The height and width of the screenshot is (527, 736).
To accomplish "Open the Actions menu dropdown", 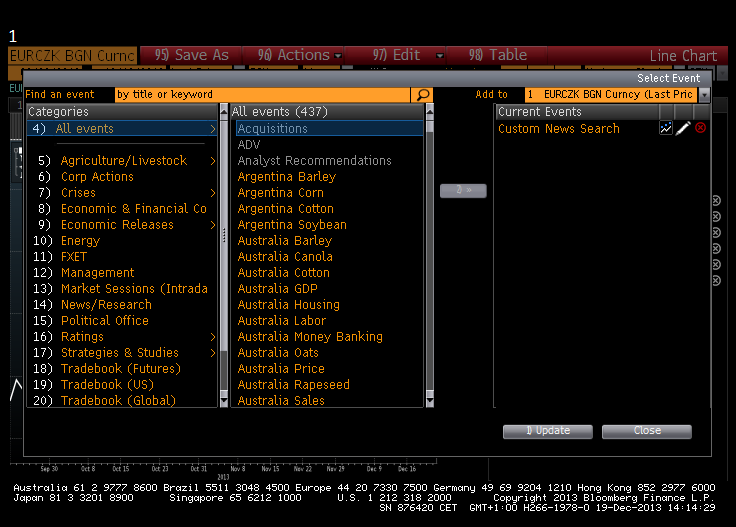I will click(337, 55).
